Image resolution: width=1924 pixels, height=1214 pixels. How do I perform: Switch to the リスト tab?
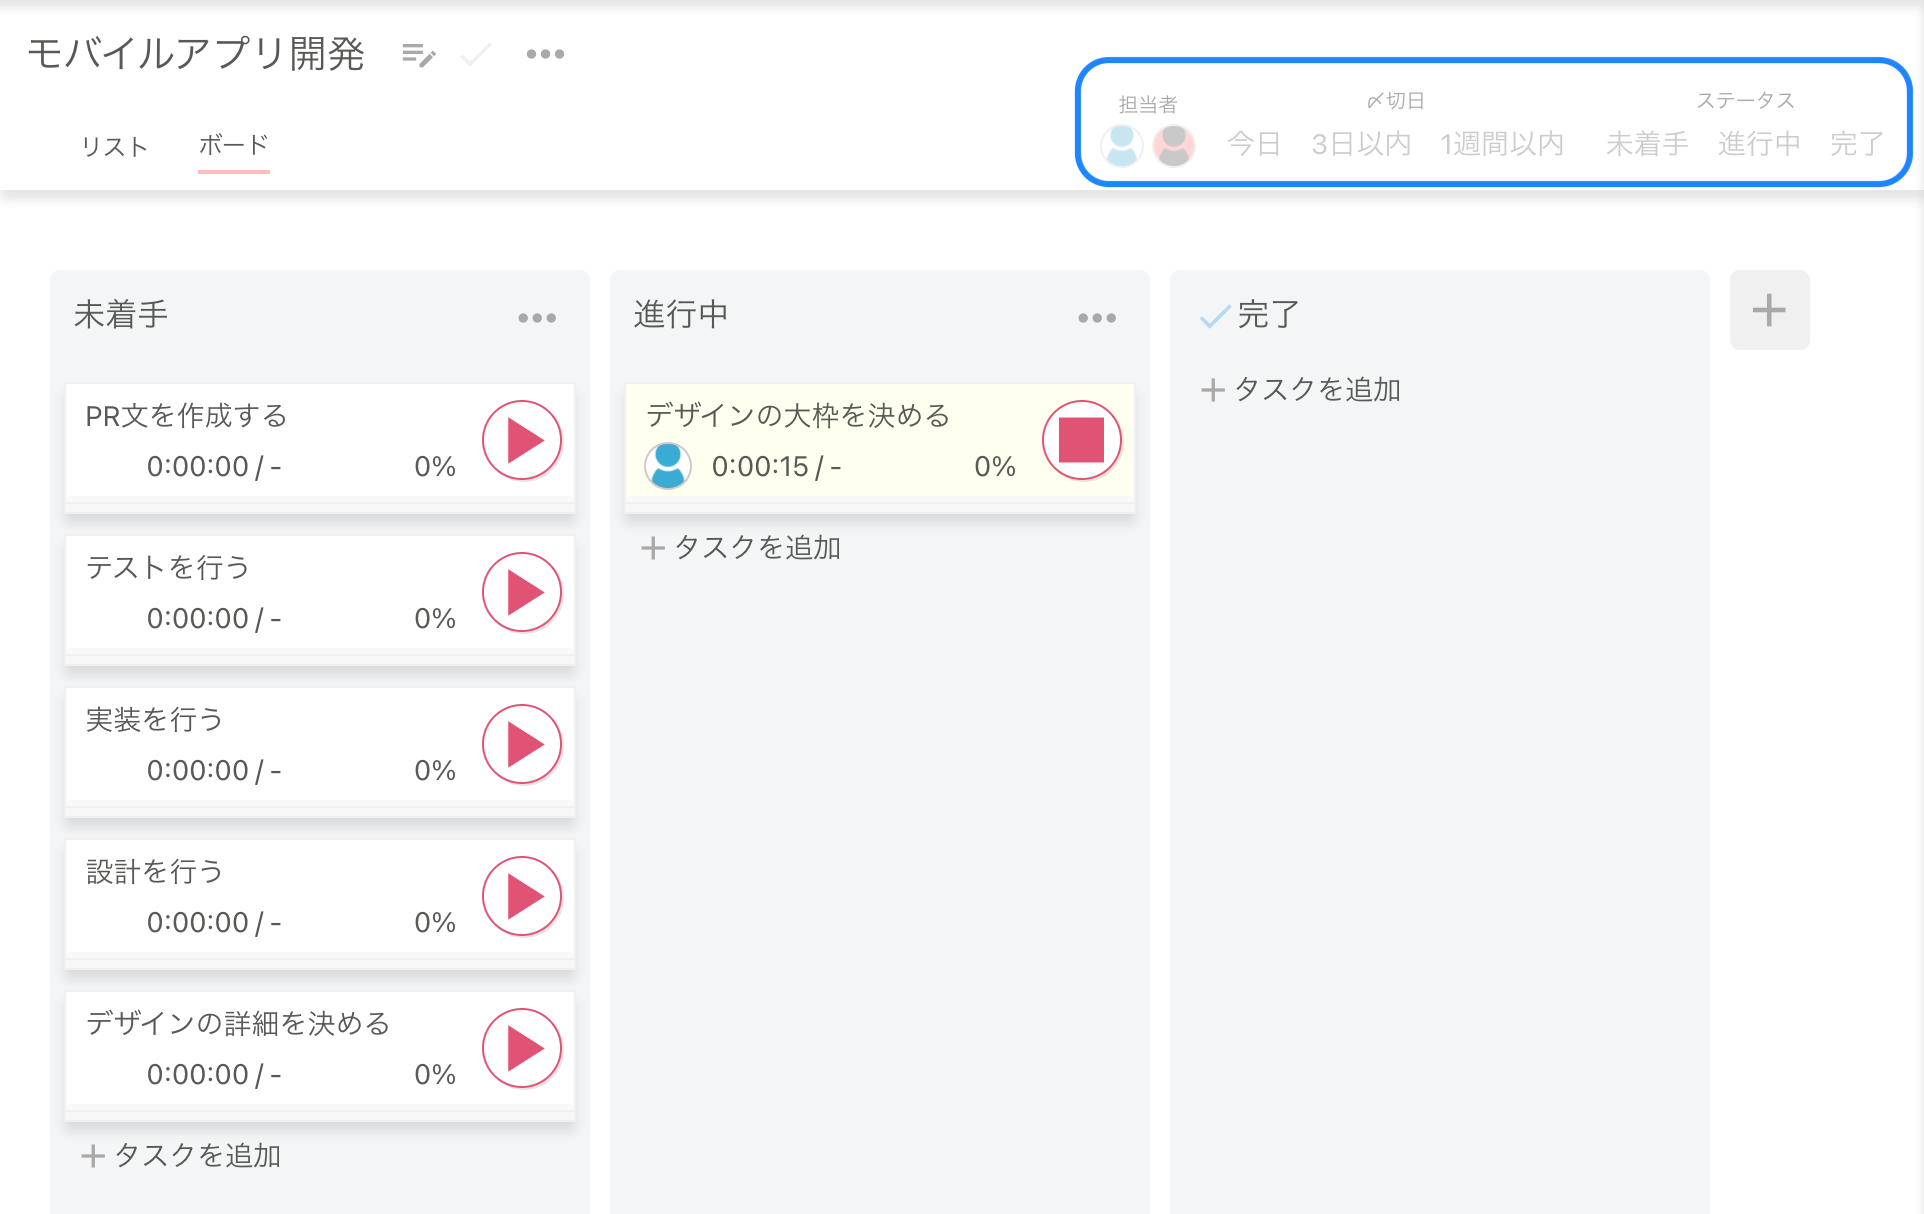tap(114, 146)
